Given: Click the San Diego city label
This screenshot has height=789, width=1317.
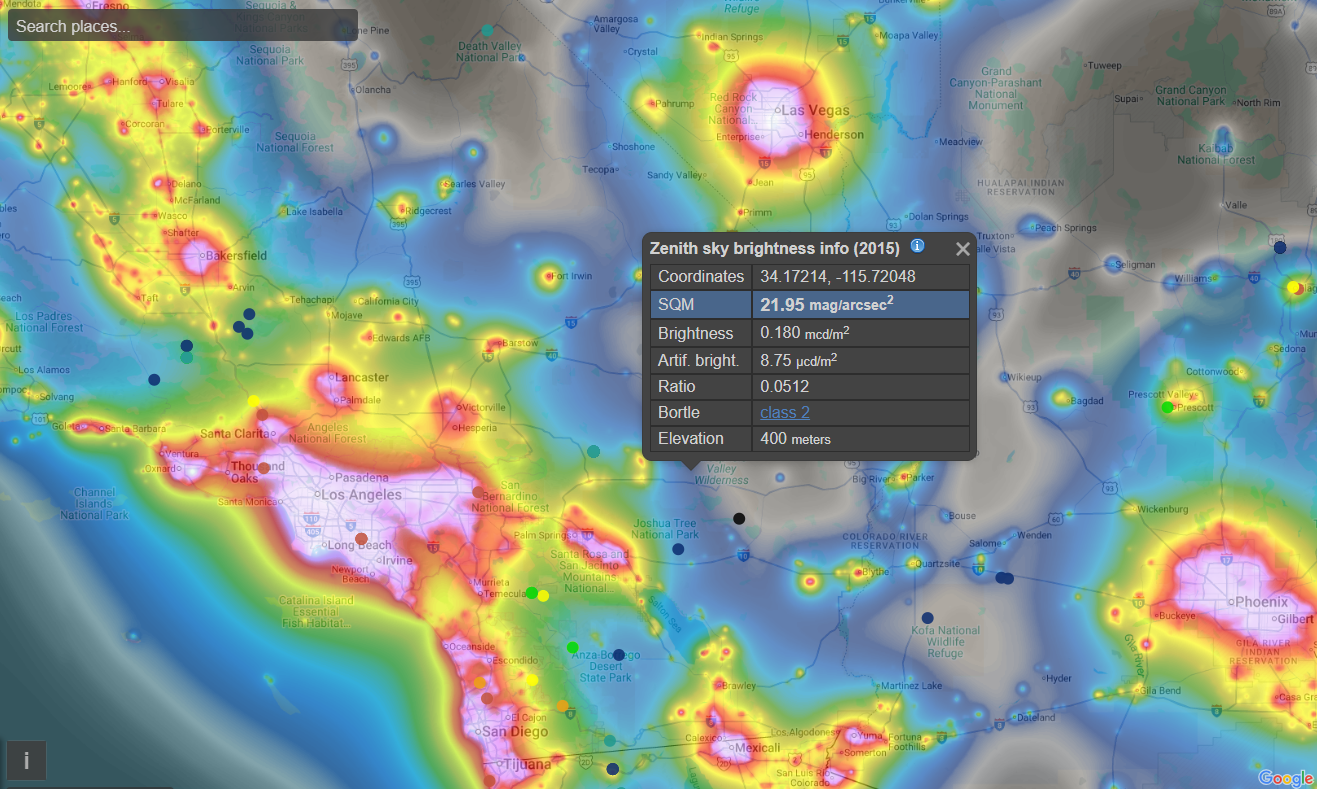Looking at the screenshot, I should 516,732.
